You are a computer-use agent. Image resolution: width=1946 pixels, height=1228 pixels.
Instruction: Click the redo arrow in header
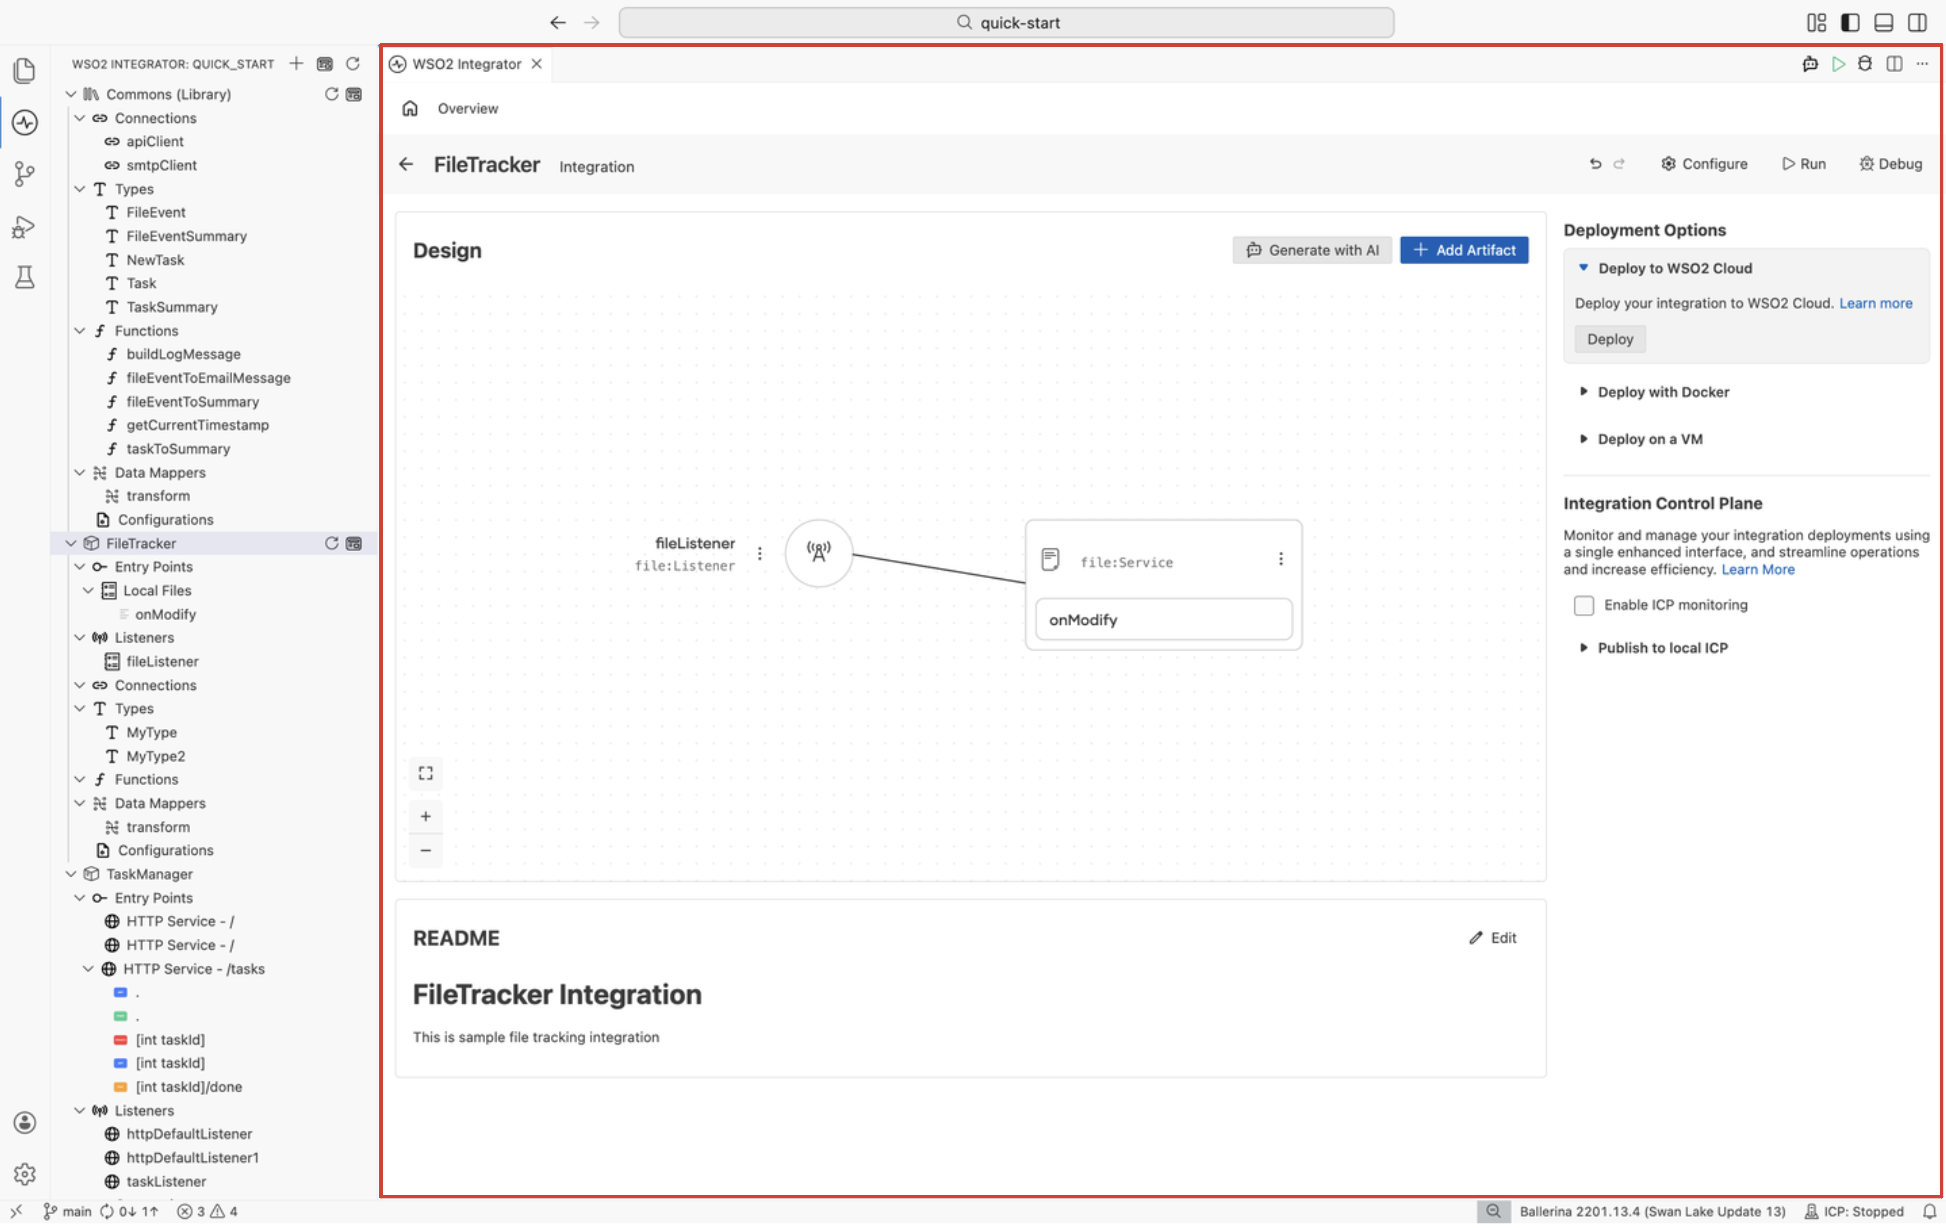[1619, 164]
